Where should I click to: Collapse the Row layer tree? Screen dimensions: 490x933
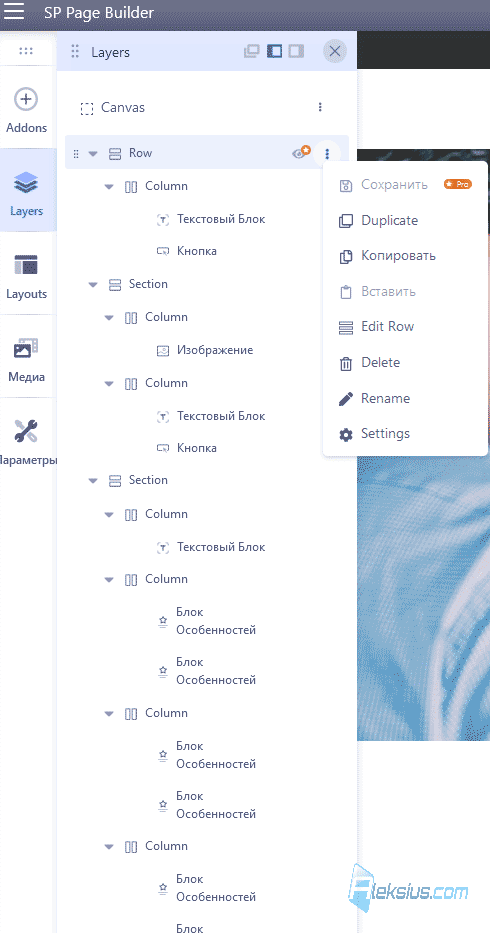[x=93, y=154]
